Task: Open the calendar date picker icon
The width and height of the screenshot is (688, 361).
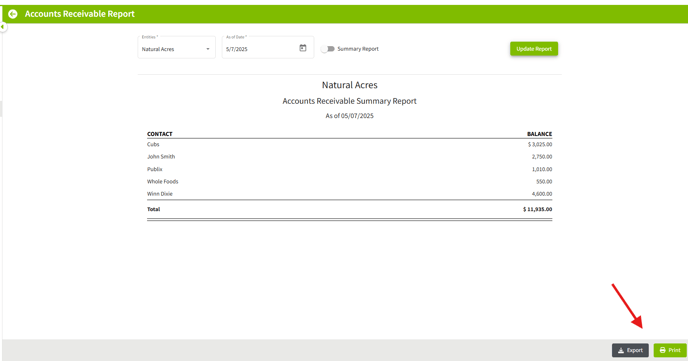Action: (303, 48)
